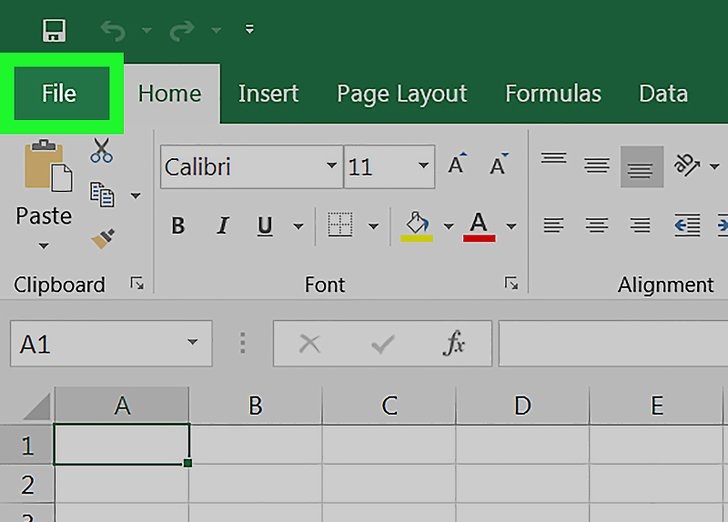Click the Save floppy disk icon
Viewport: 728px width, 522px height.
click(x=54, y=31)
